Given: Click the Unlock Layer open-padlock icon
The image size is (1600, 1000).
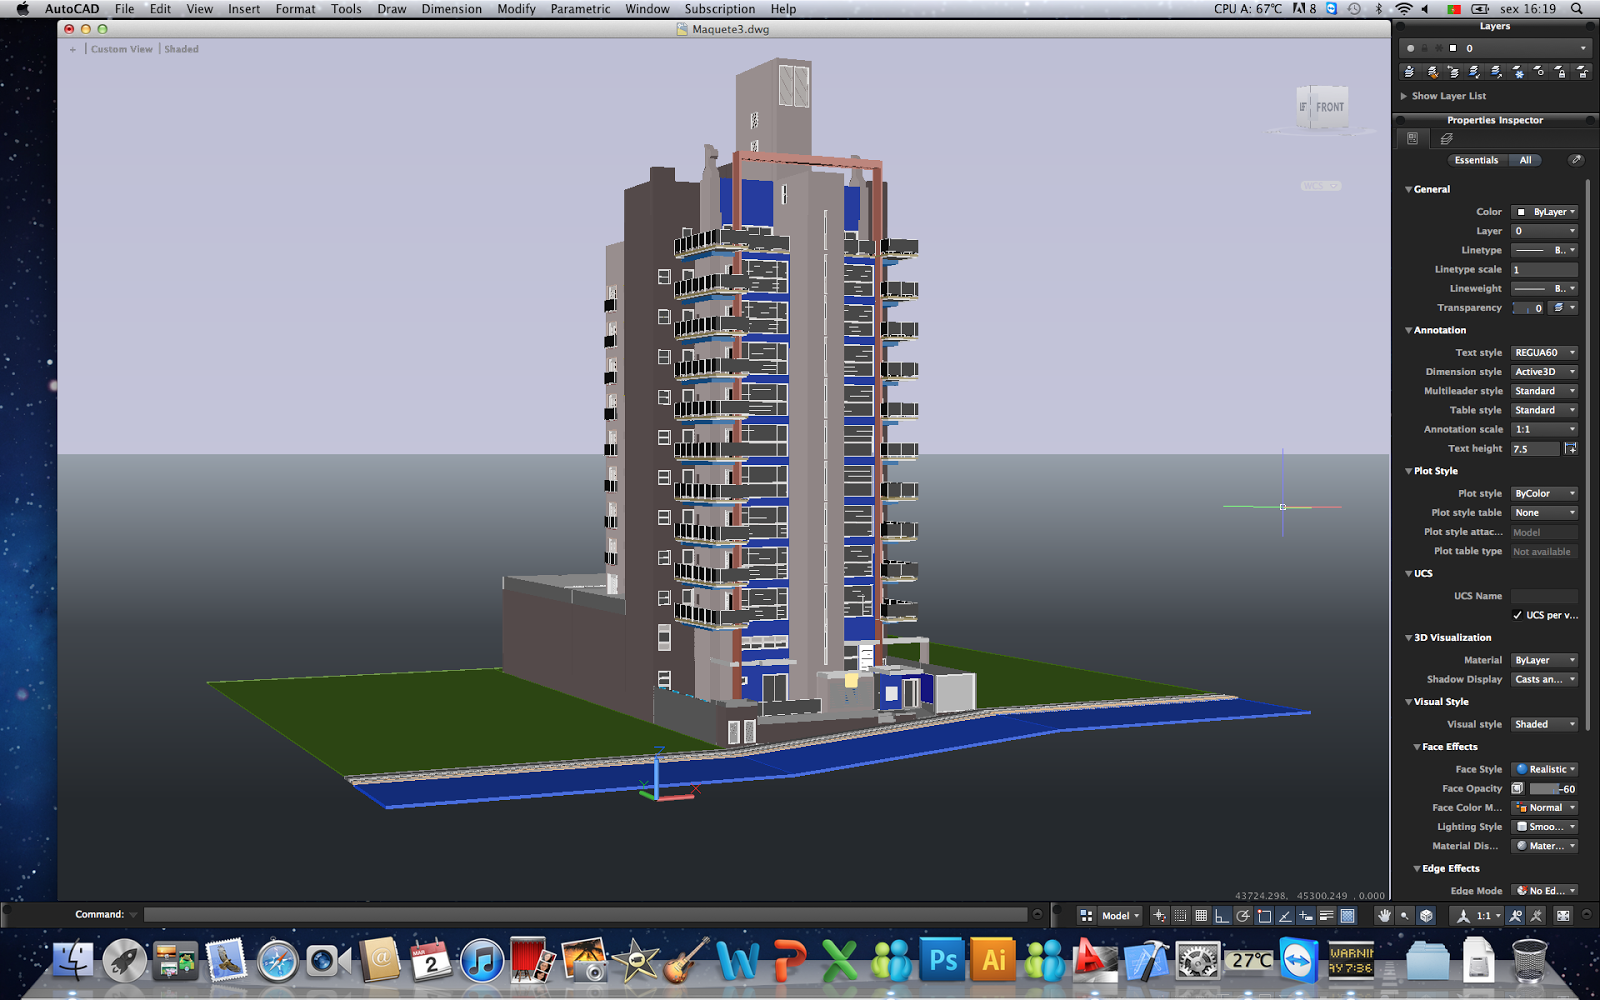Looking at the screenshot, I should [1583, 72].
